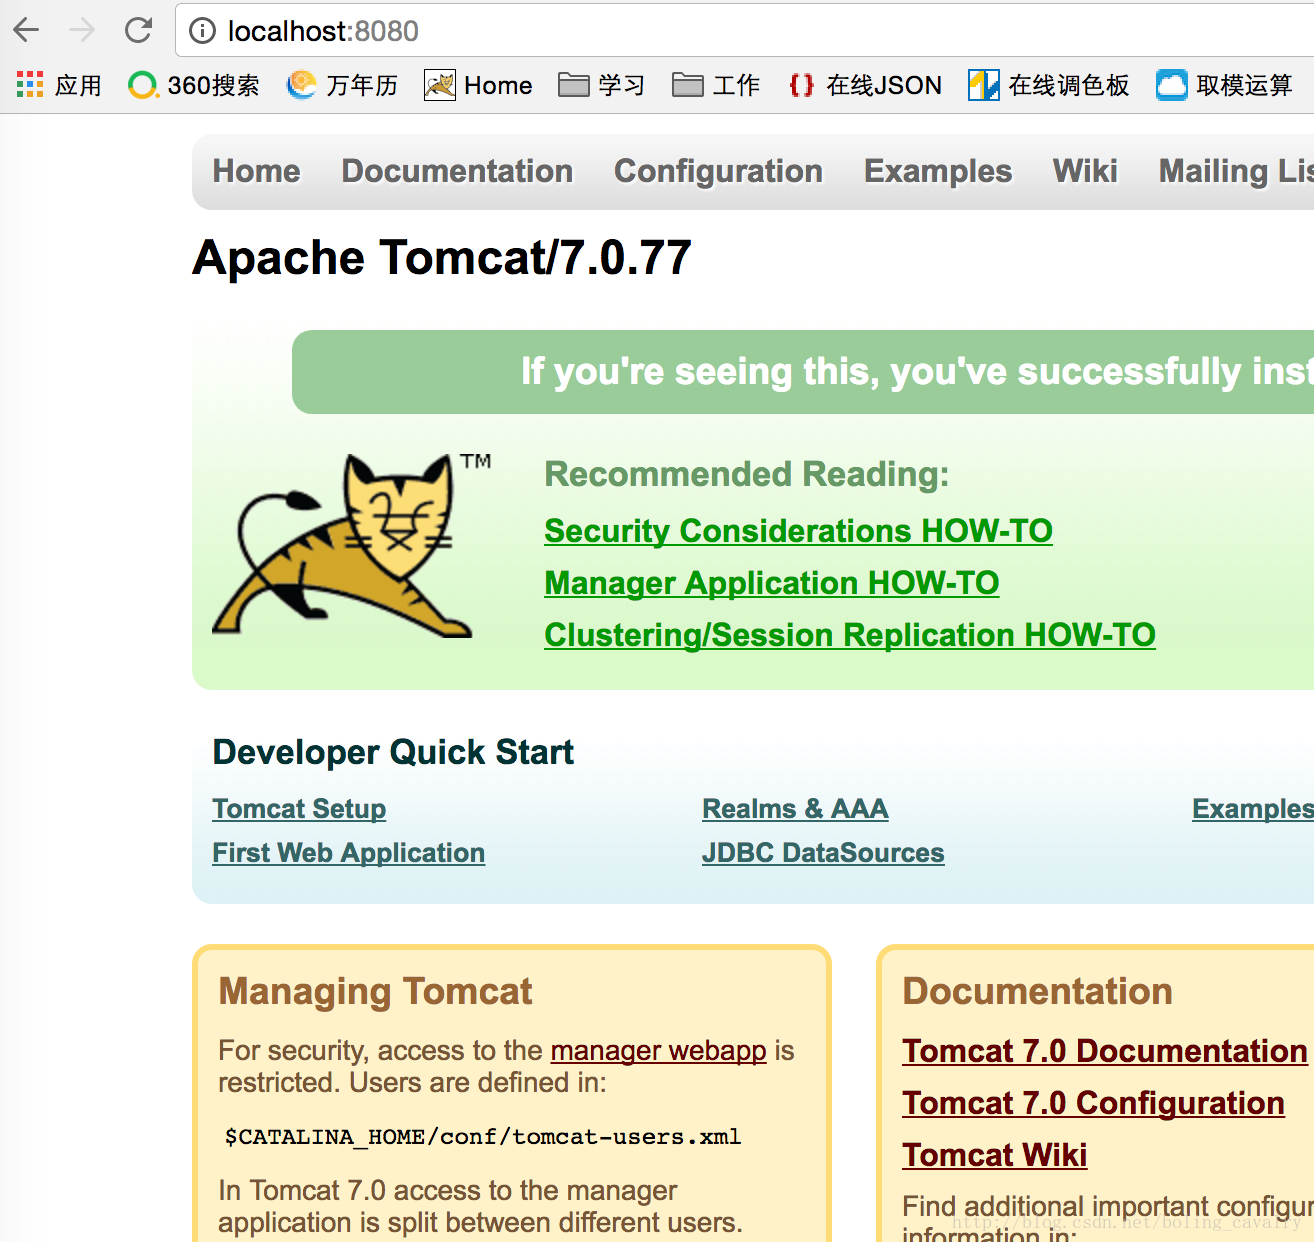View site info icon in address bar

click(202, 31)
